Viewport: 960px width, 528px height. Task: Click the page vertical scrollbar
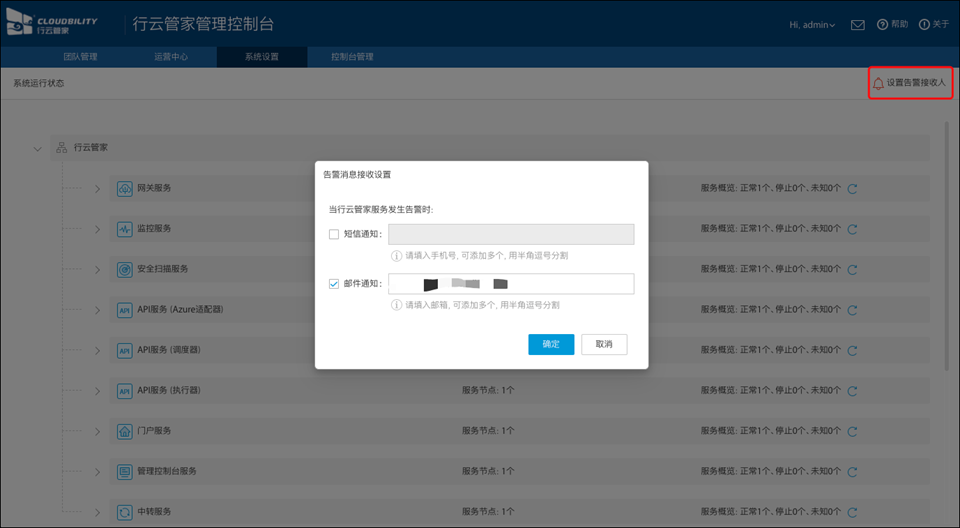(x=947, y=245)
